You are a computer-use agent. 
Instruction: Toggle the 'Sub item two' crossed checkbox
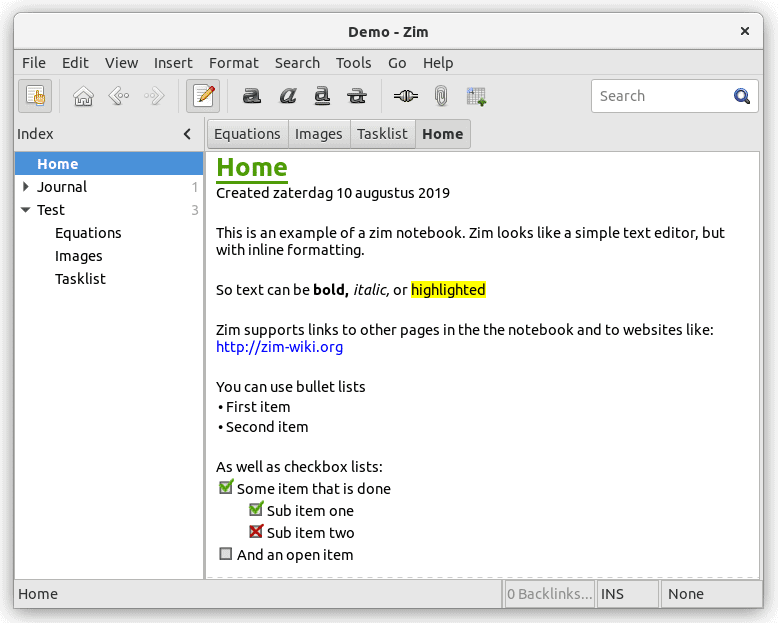[256, 531]
